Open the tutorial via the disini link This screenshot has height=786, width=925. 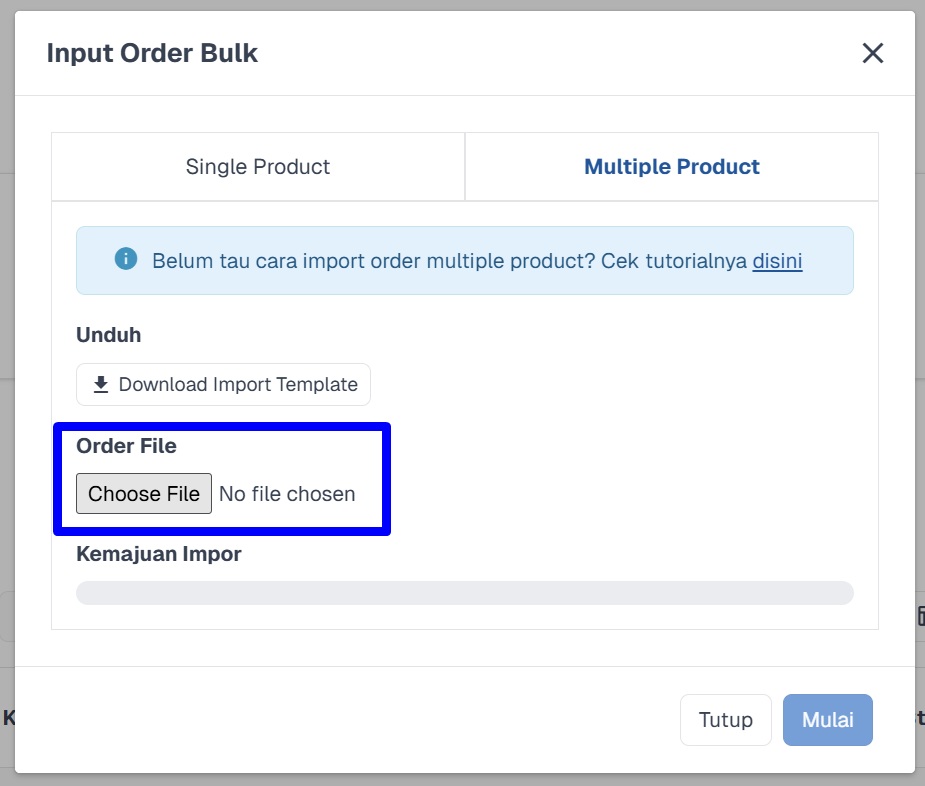777,260
